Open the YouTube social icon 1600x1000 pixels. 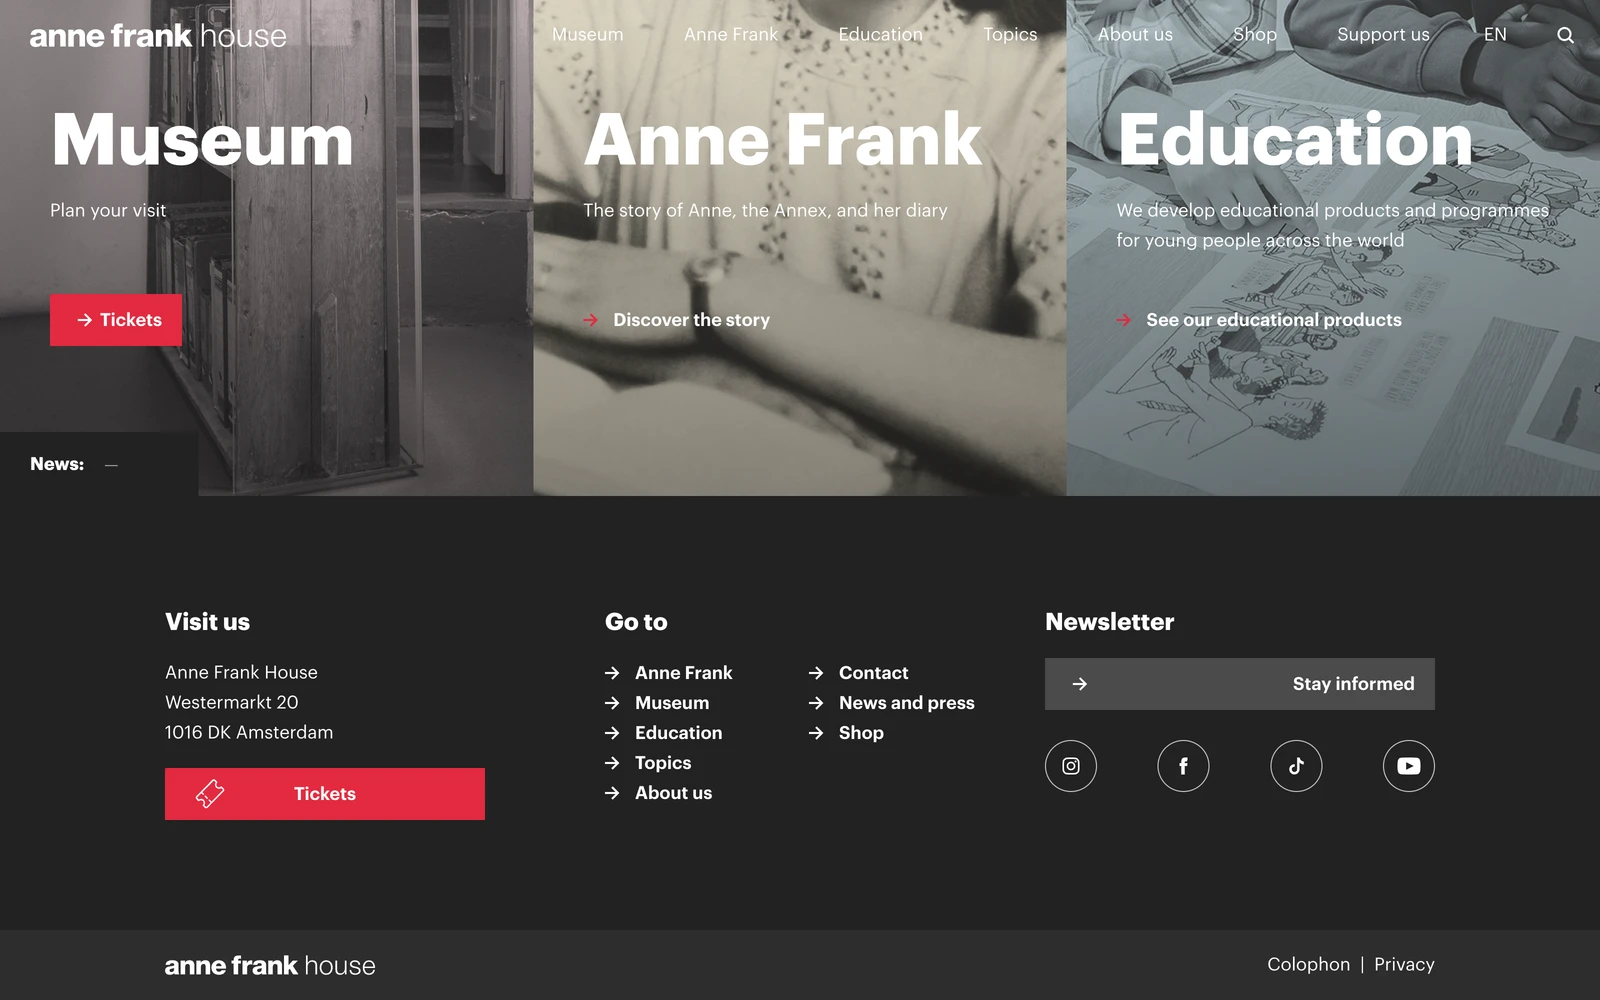1409,766
